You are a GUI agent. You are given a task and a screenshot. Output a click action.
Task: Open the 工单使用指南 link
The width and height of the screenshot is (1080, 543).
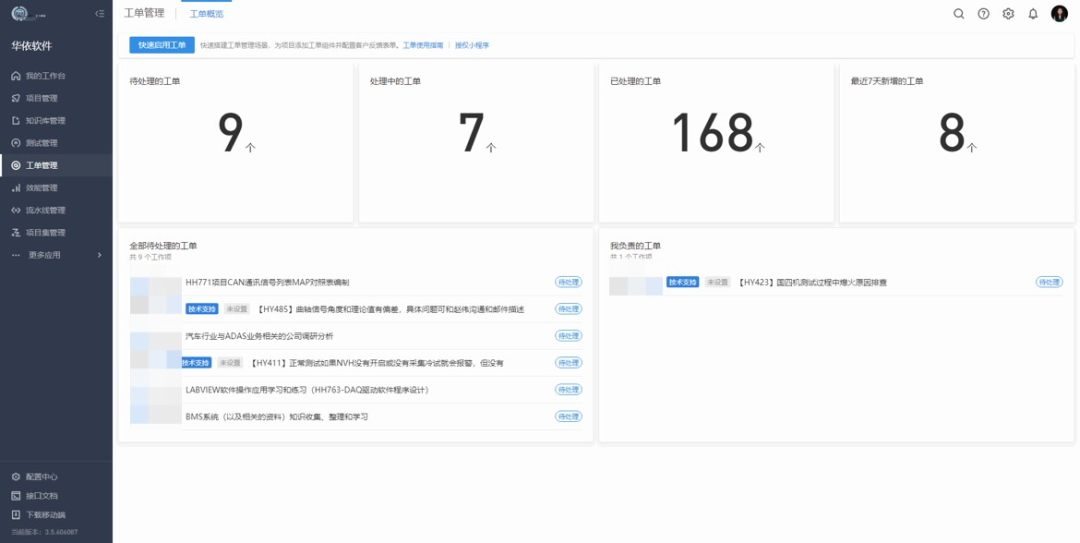[424, 46]
